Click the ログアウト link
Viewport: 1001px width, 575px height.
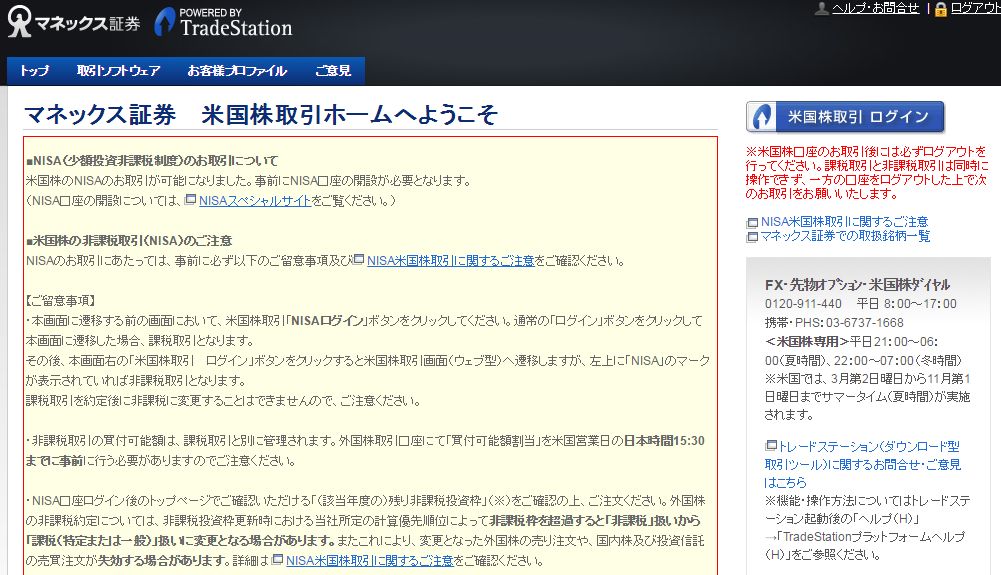pos(975,8)
